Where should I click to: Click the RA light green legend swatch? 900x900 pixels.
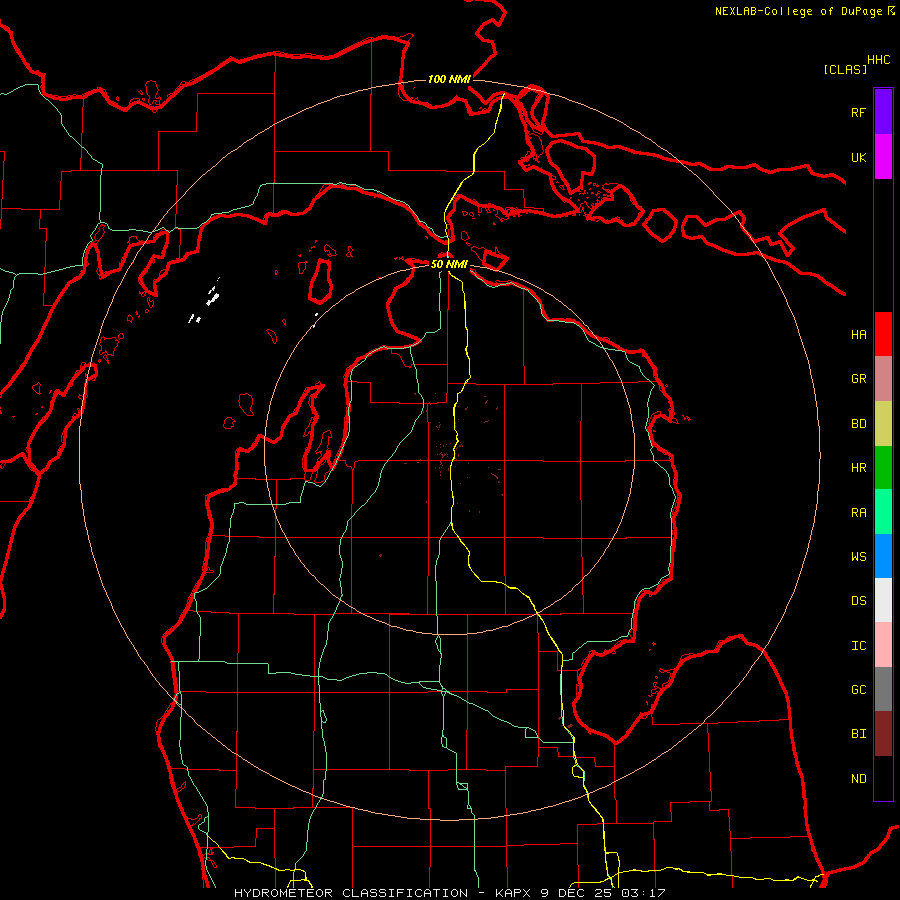point(883,512)
